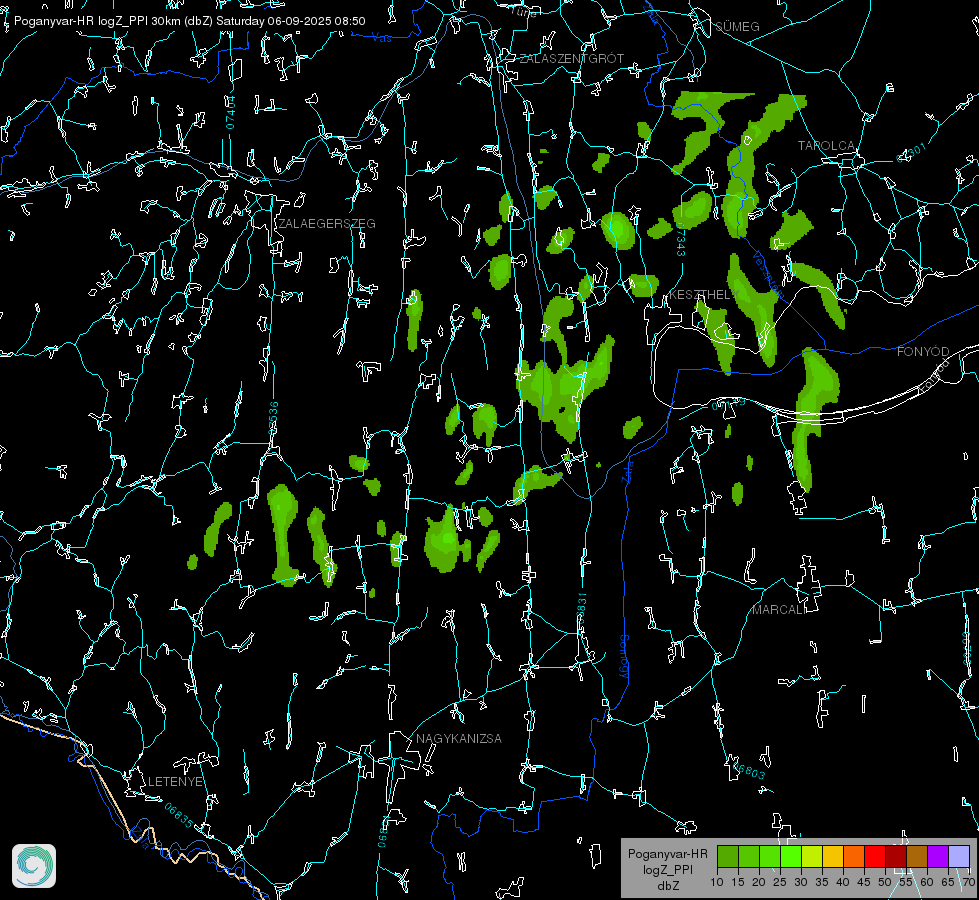This screenshot has height=900, width=979.
Task: Click the Poganyvar-HR logZ_PPI title text
Action: click(x=190, y=21)
